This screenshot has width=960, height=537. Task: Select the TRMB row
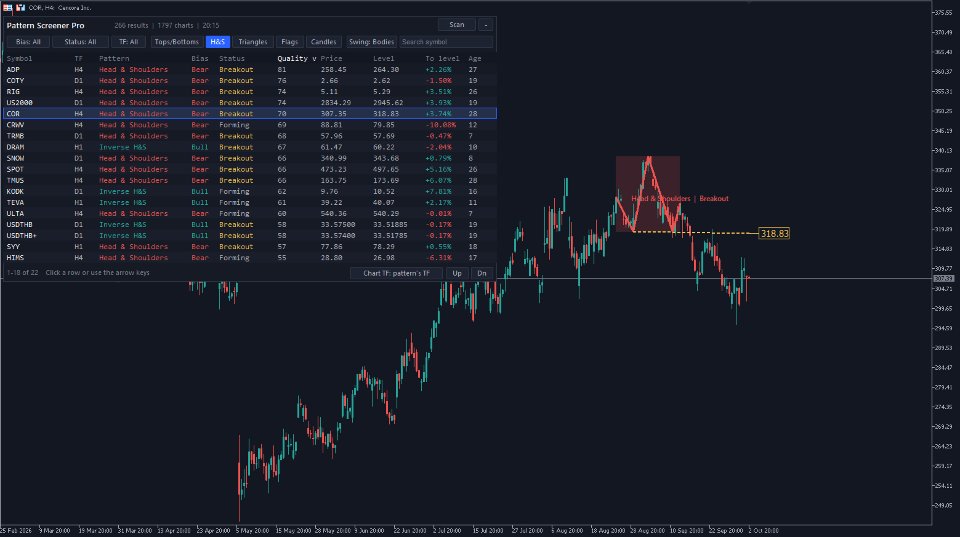coord(250,136)
